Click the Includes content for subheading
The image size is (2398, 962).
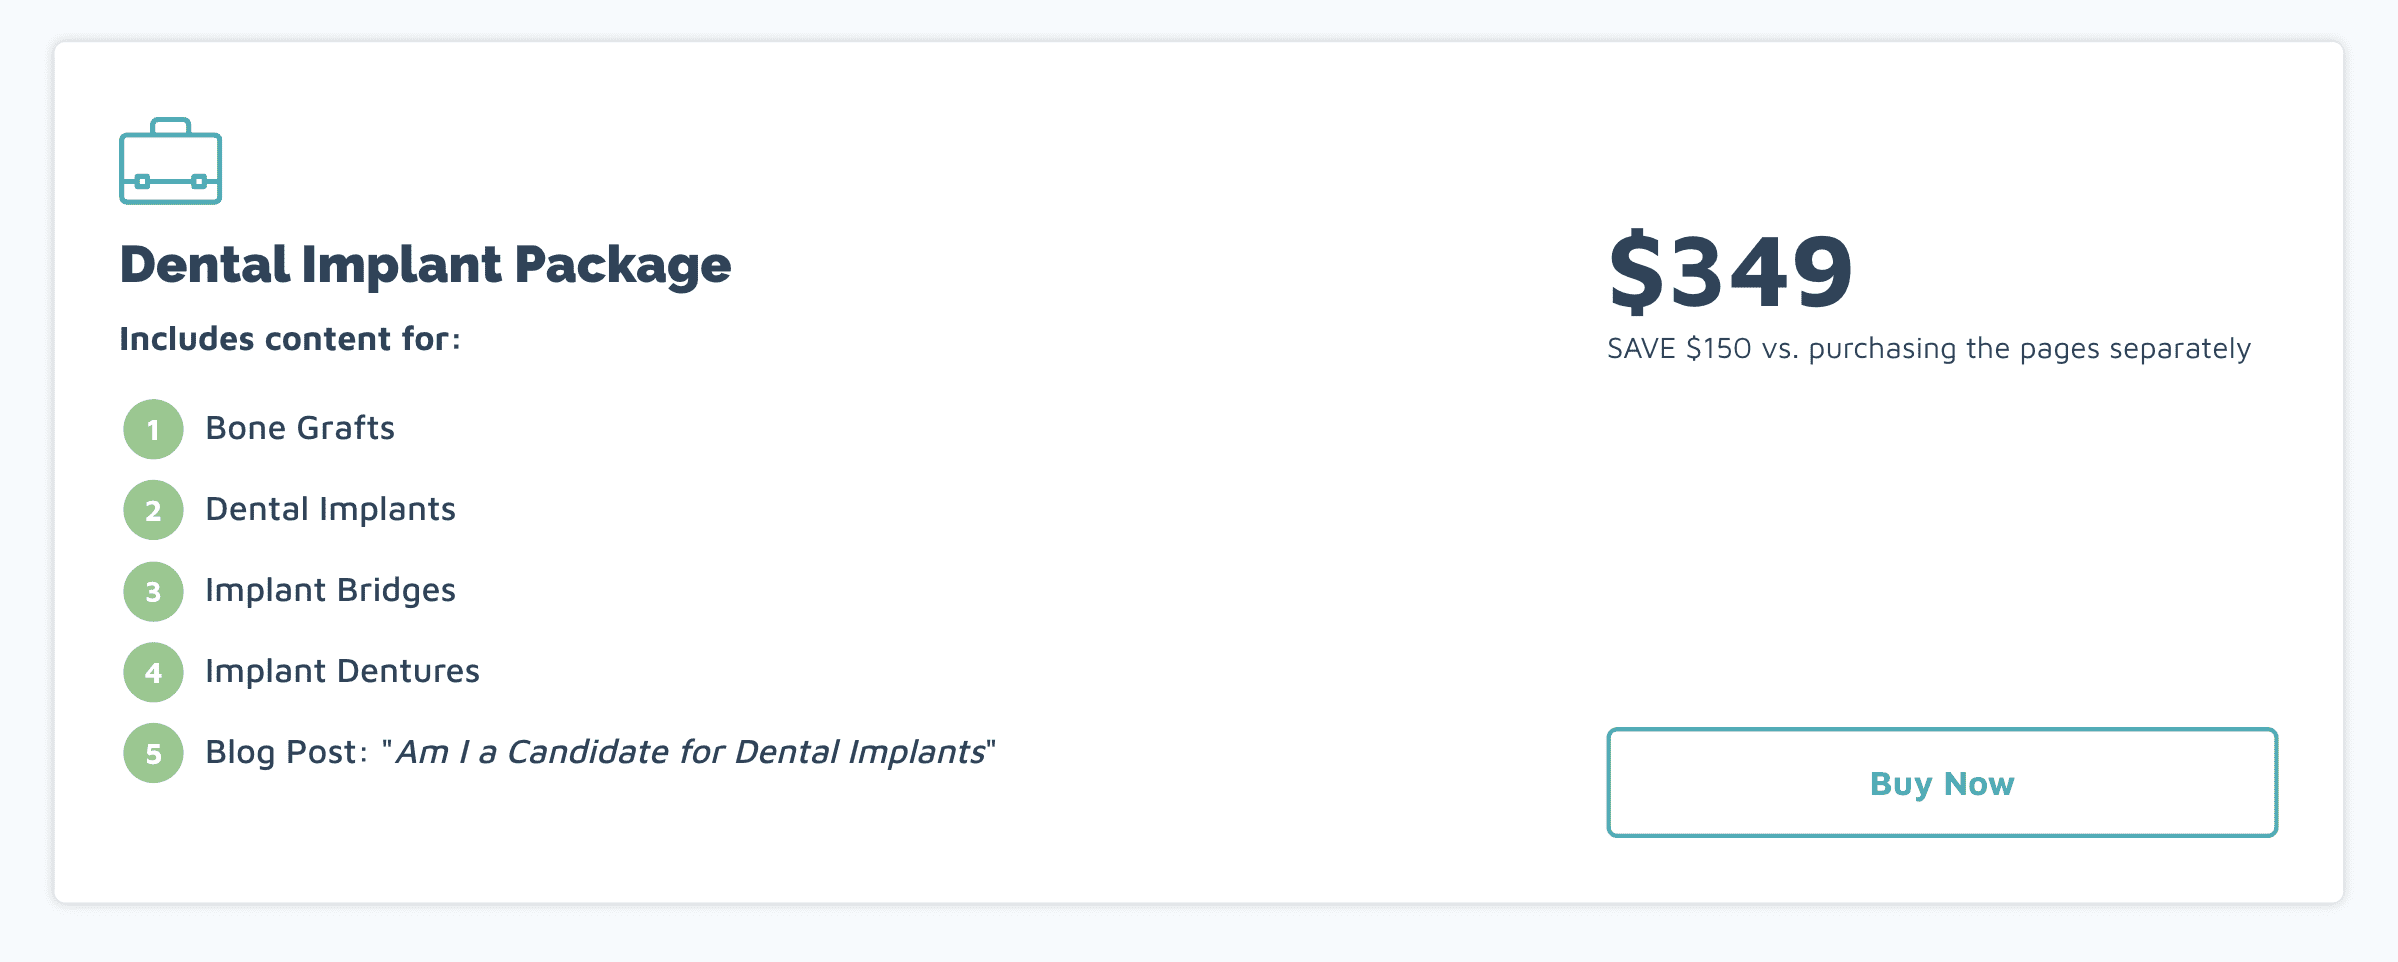click(290, 339)
